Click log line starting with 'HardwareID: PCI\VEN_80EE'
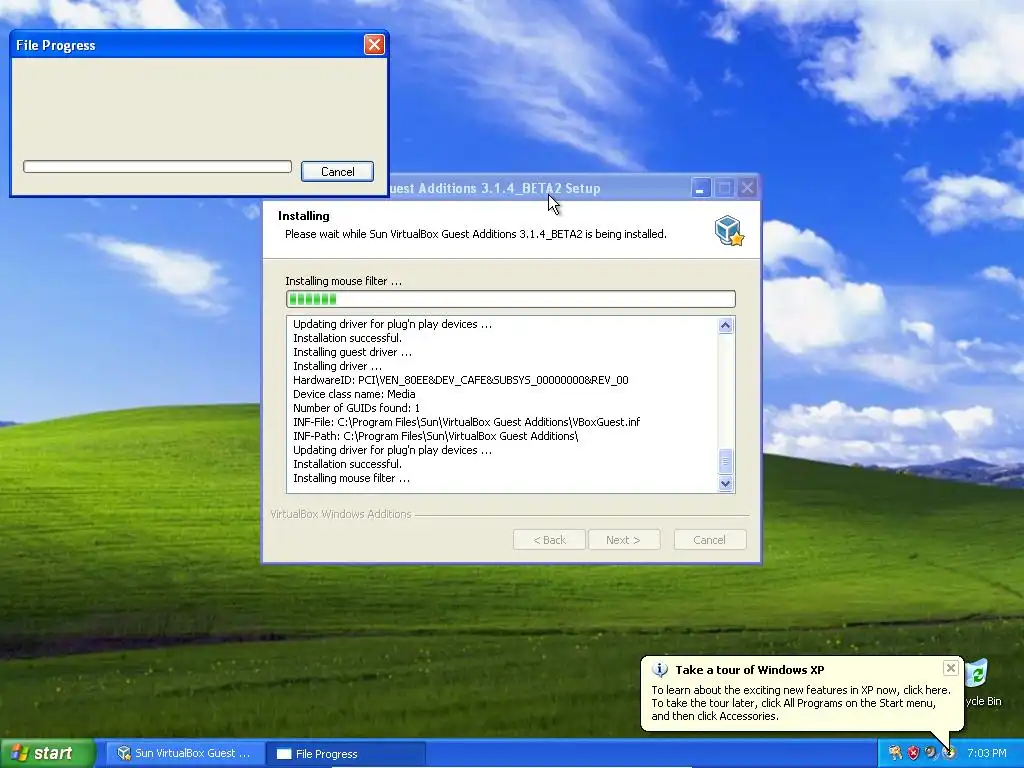 460,380
